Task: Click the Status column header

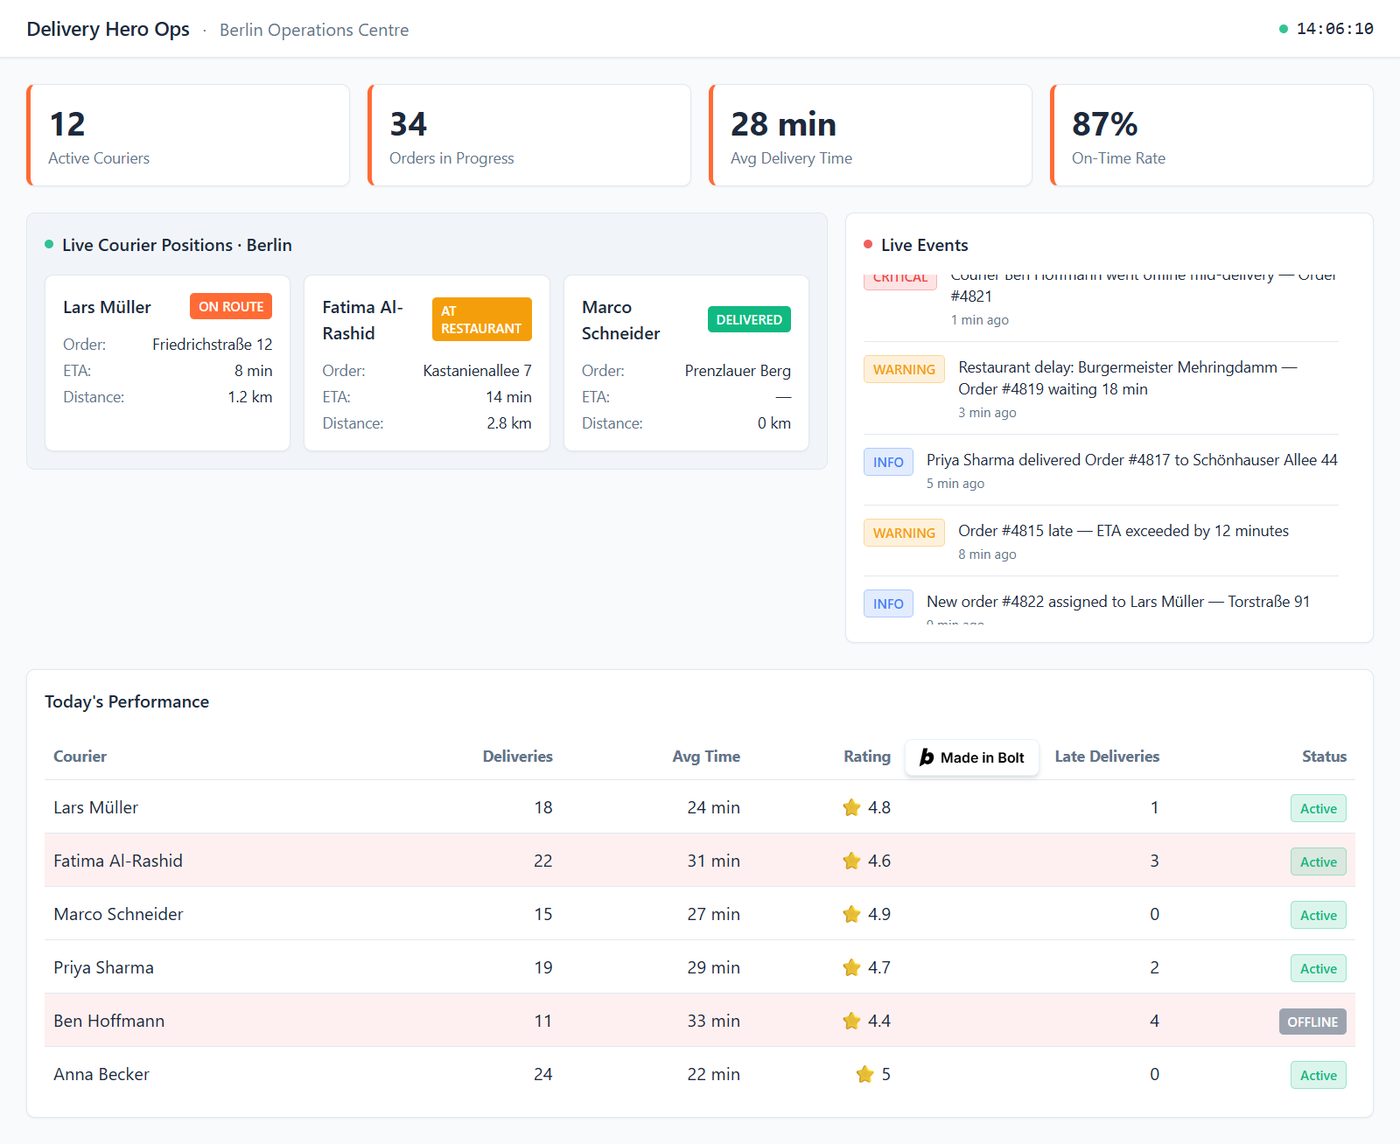Action: [1324, 756]
